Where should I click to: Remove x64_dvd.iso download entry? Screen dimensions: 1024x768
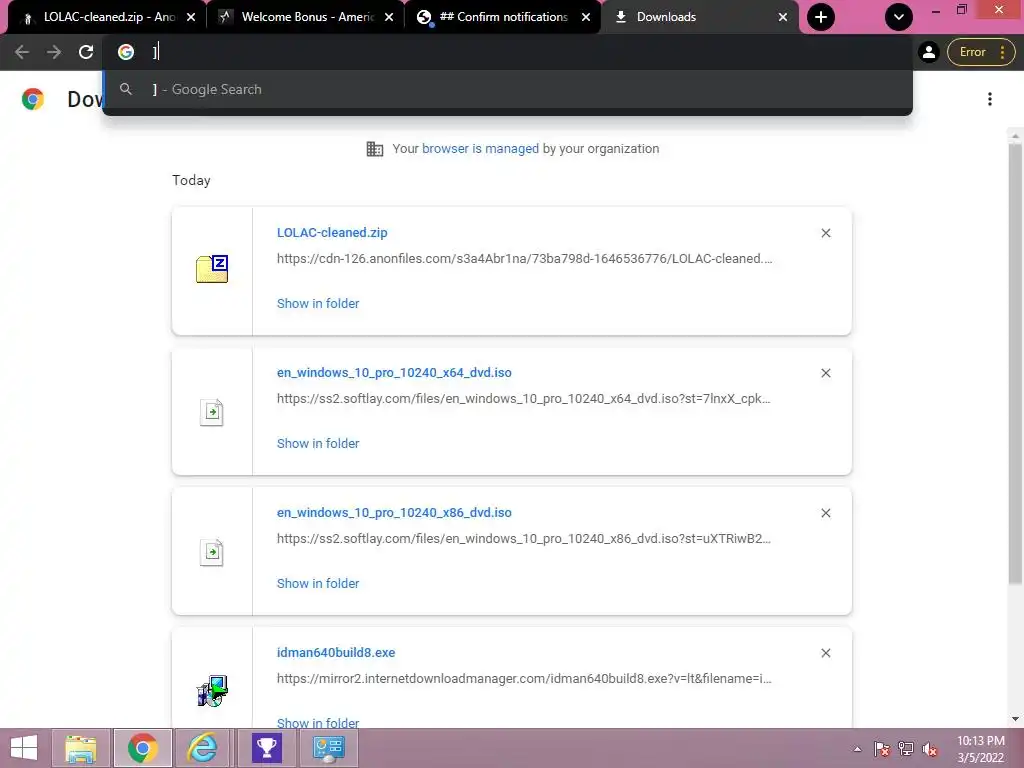(825, 373)
